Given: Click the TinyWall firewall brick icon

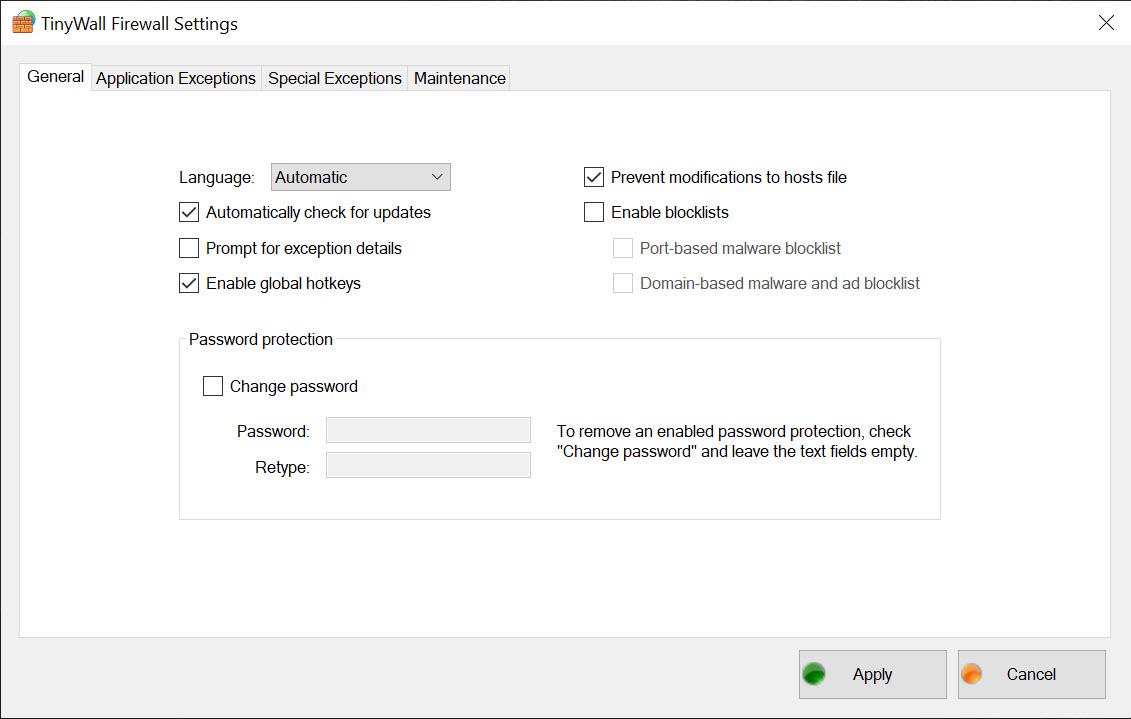Looking at the screenshot, I should point(23,21).
